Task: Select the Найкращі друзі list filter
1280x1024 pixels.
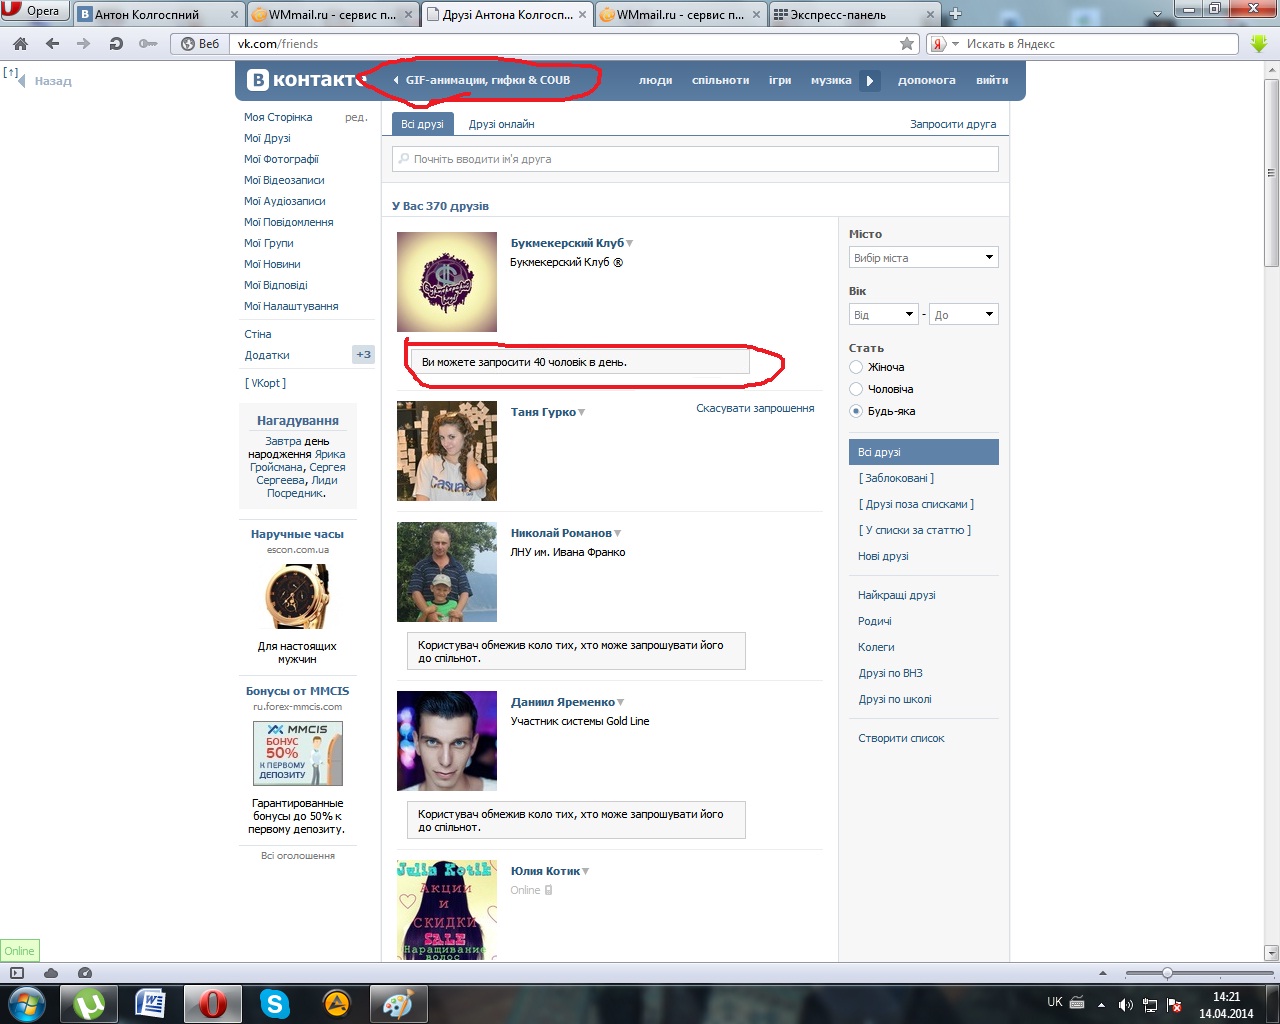Action: (x=897, y=595)
